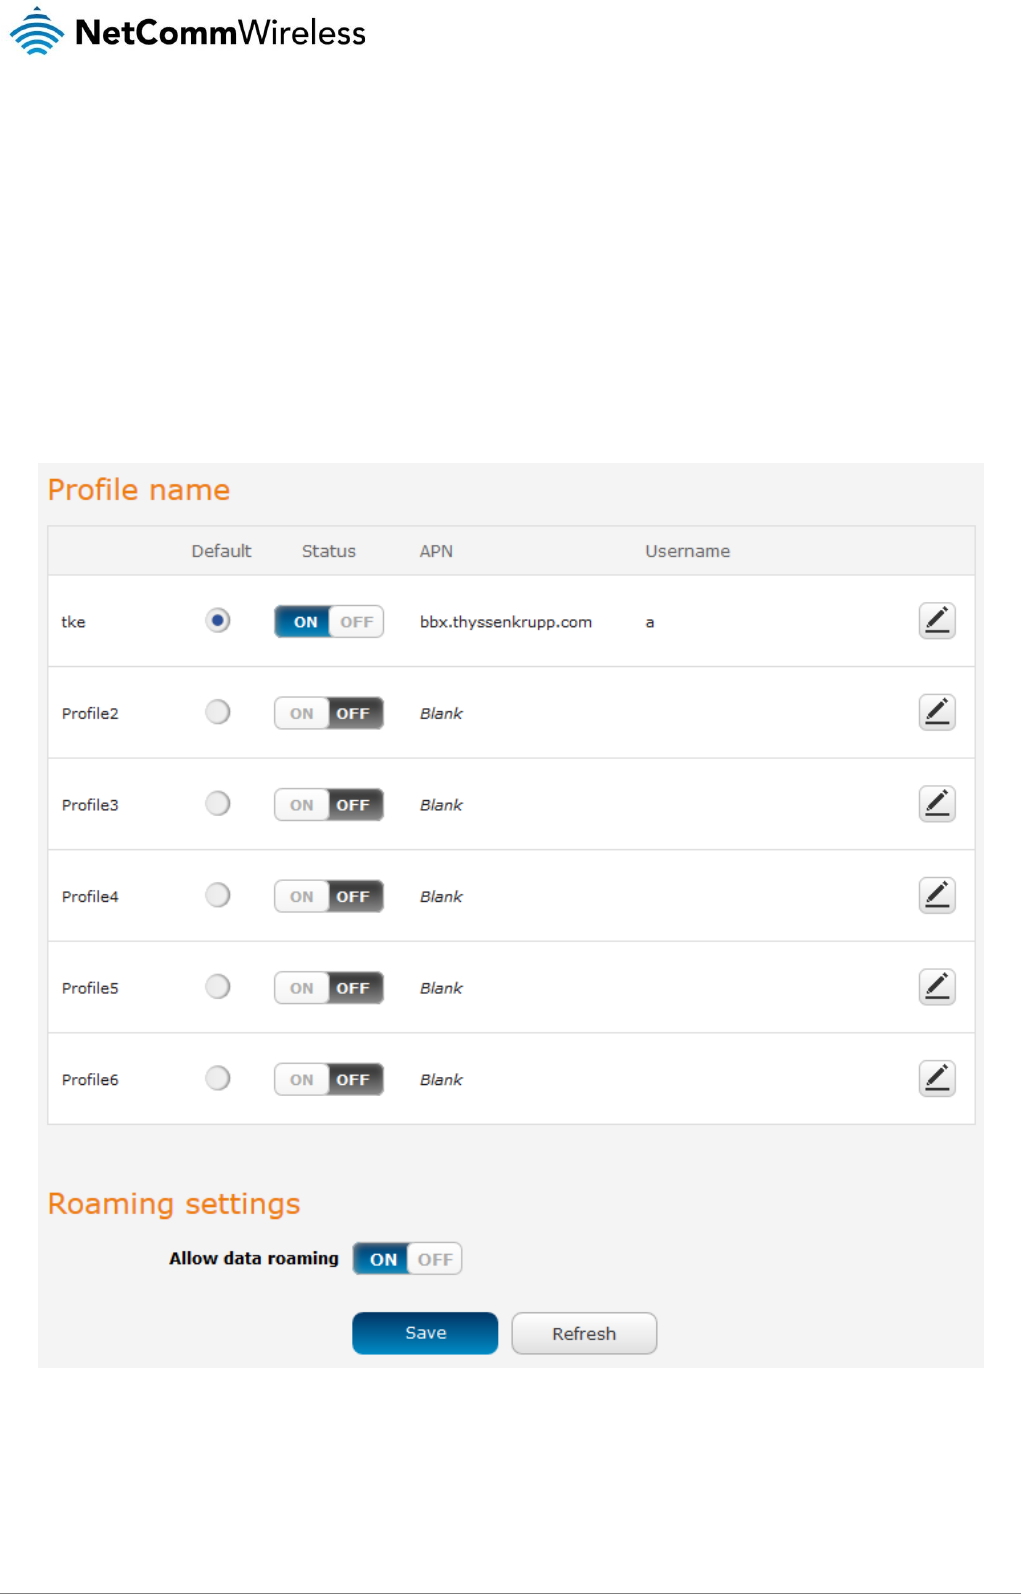
Task: Select Profile2 as the default profile
Action: tap(218, 712)
